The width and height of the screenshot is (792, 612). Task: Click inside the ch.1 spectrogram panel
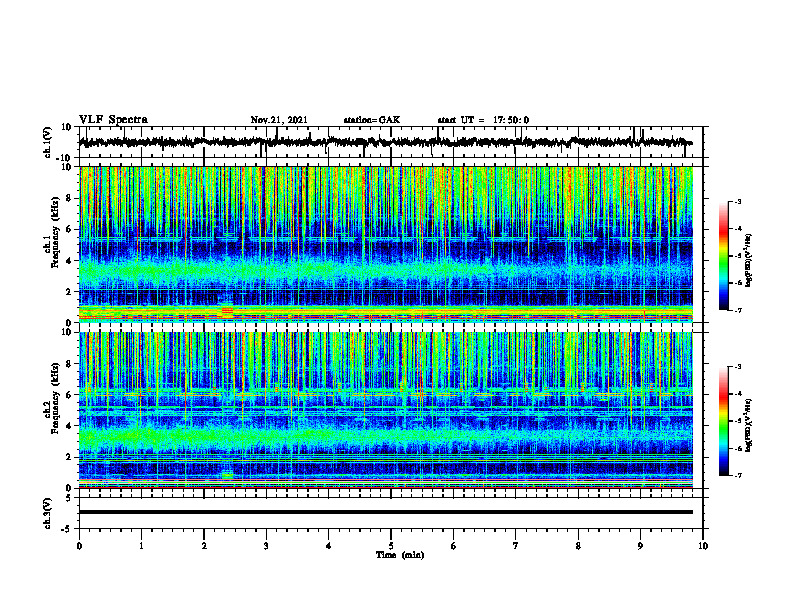point(385,244)
